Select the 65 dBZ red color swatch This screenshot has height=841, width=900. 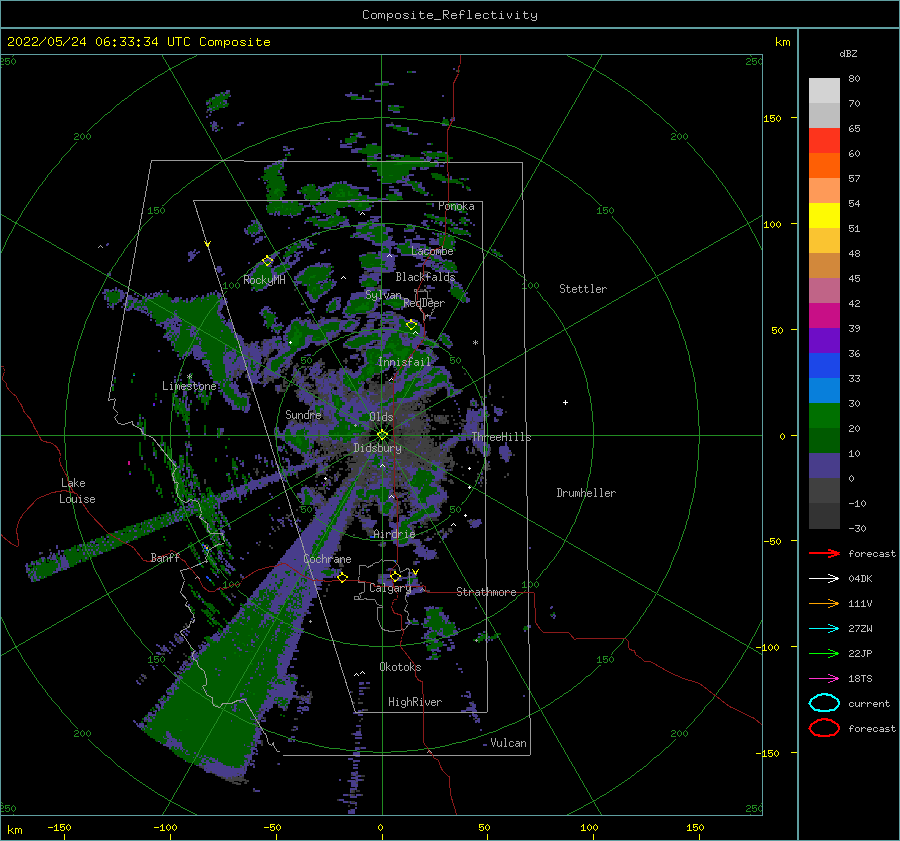824,140
